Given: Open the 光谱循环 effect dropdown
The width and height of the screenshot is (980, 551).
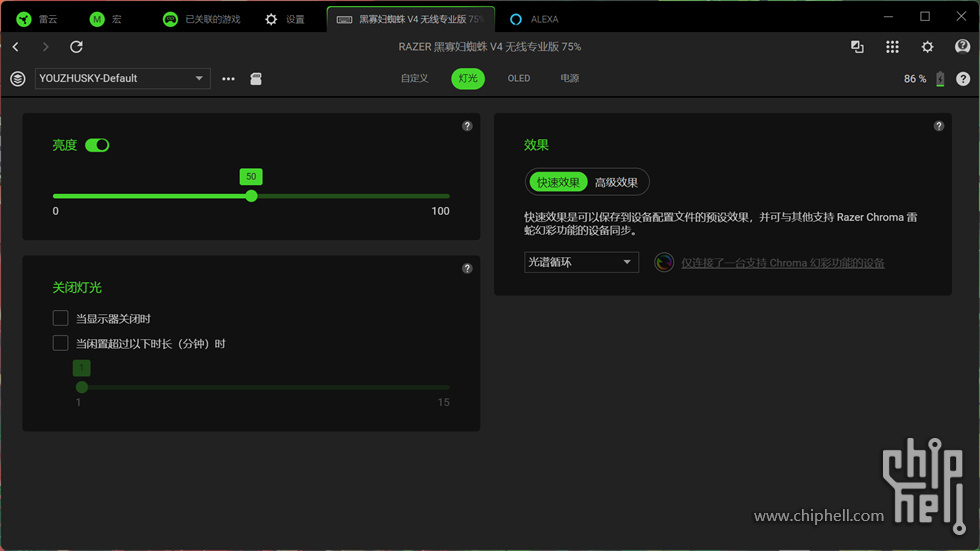Looking at the screenshot, I should point(581,262).
